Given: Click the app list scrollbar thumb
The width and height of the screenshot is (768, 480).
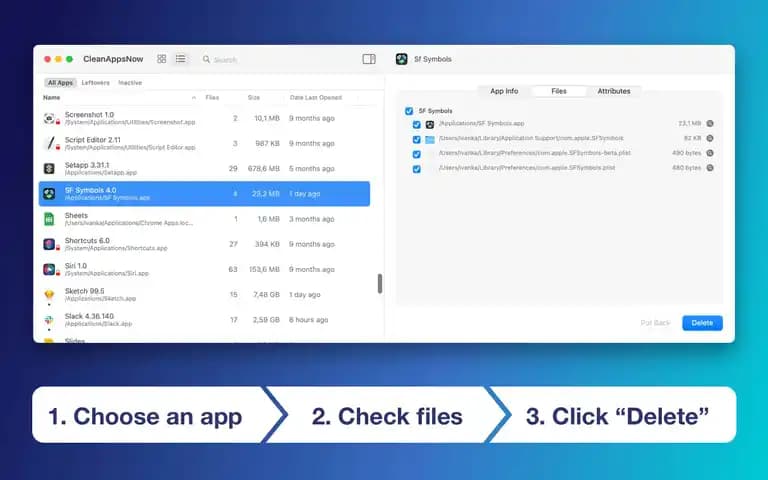Looking at the screenshot, I should point(380,284).
